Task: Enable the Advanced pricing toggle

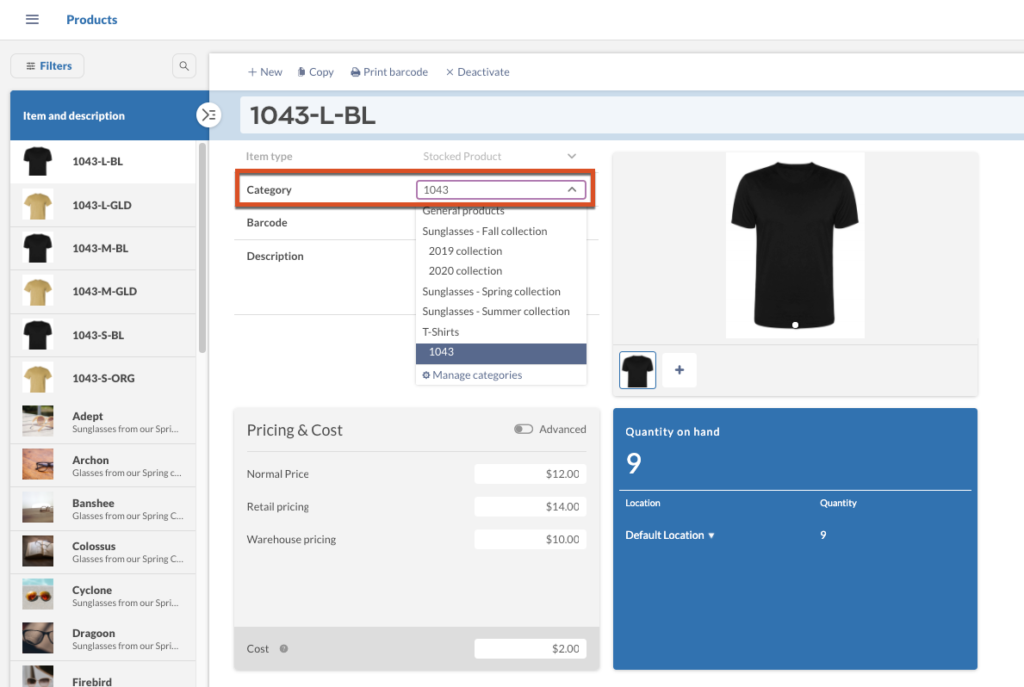Action: point(523,429)
